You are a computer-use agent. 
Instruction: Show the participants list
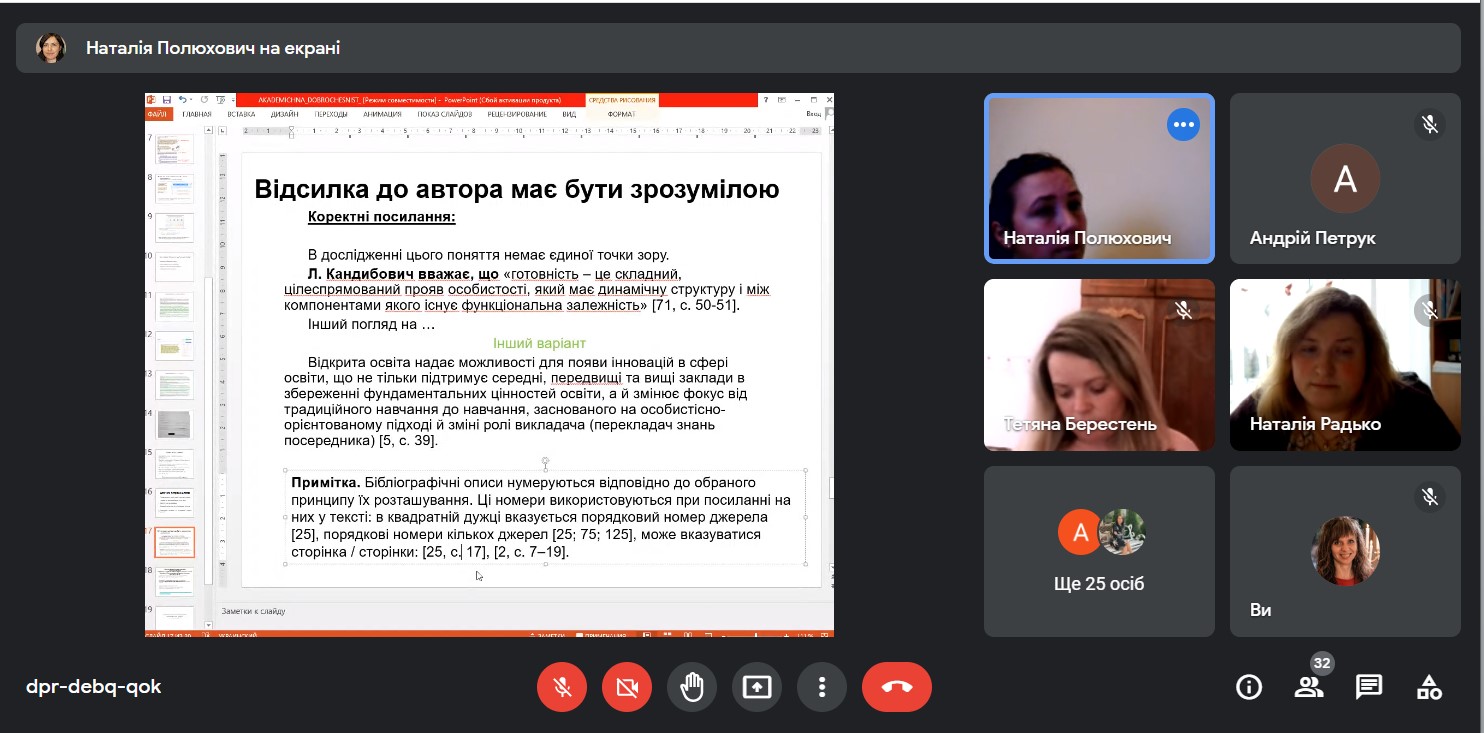[x=1308, y=687]
